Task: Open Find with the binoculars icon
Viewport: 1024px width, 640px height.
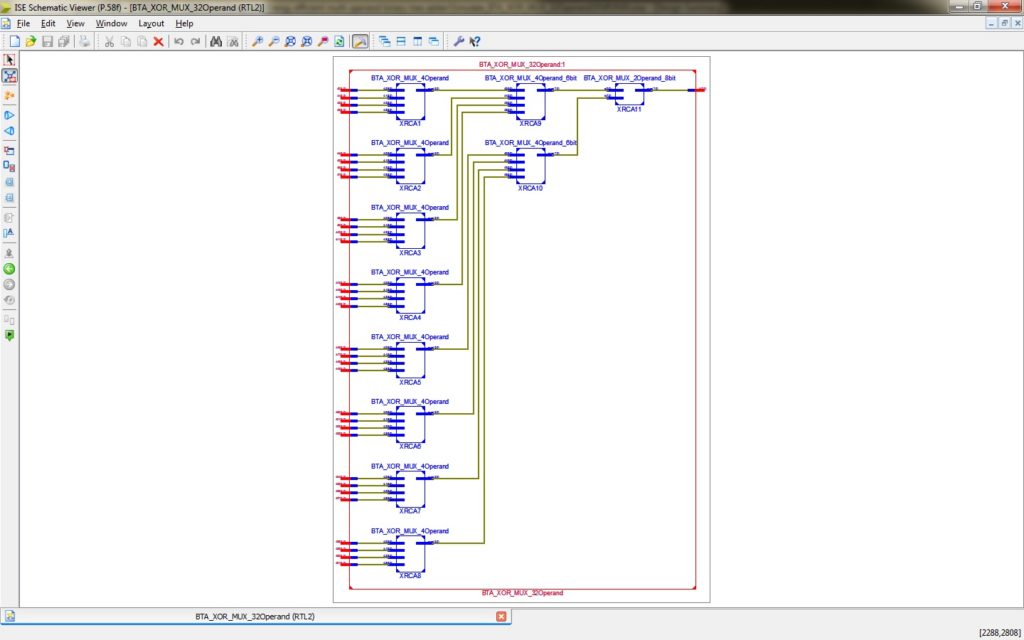Action: (215, 41)
